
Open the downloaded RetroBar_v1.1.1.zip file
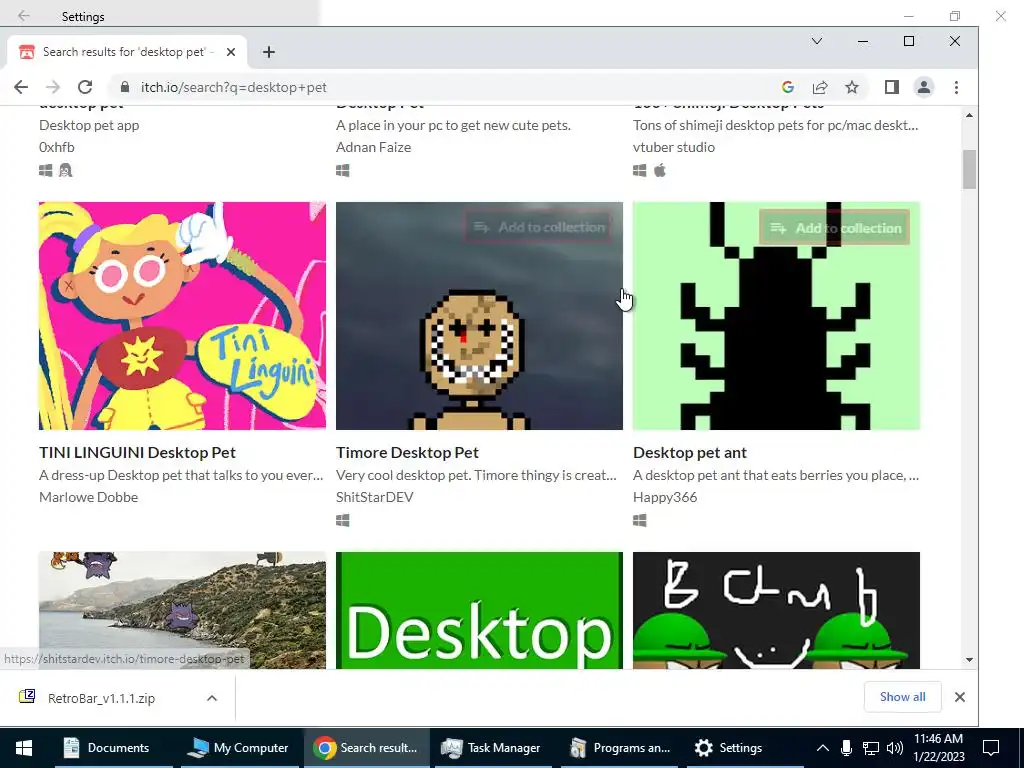pyautogui.click(x=102, y=698)
